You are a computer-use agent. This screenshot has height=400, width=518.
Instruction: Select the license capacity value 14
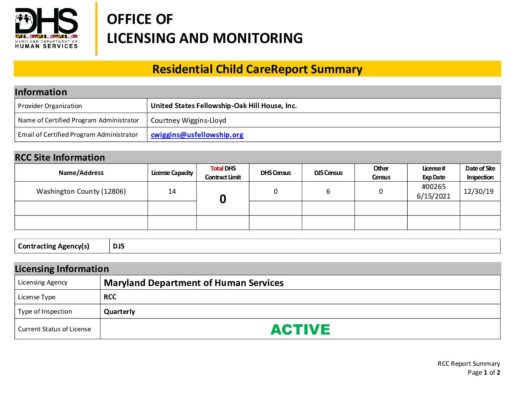point(172,191)
